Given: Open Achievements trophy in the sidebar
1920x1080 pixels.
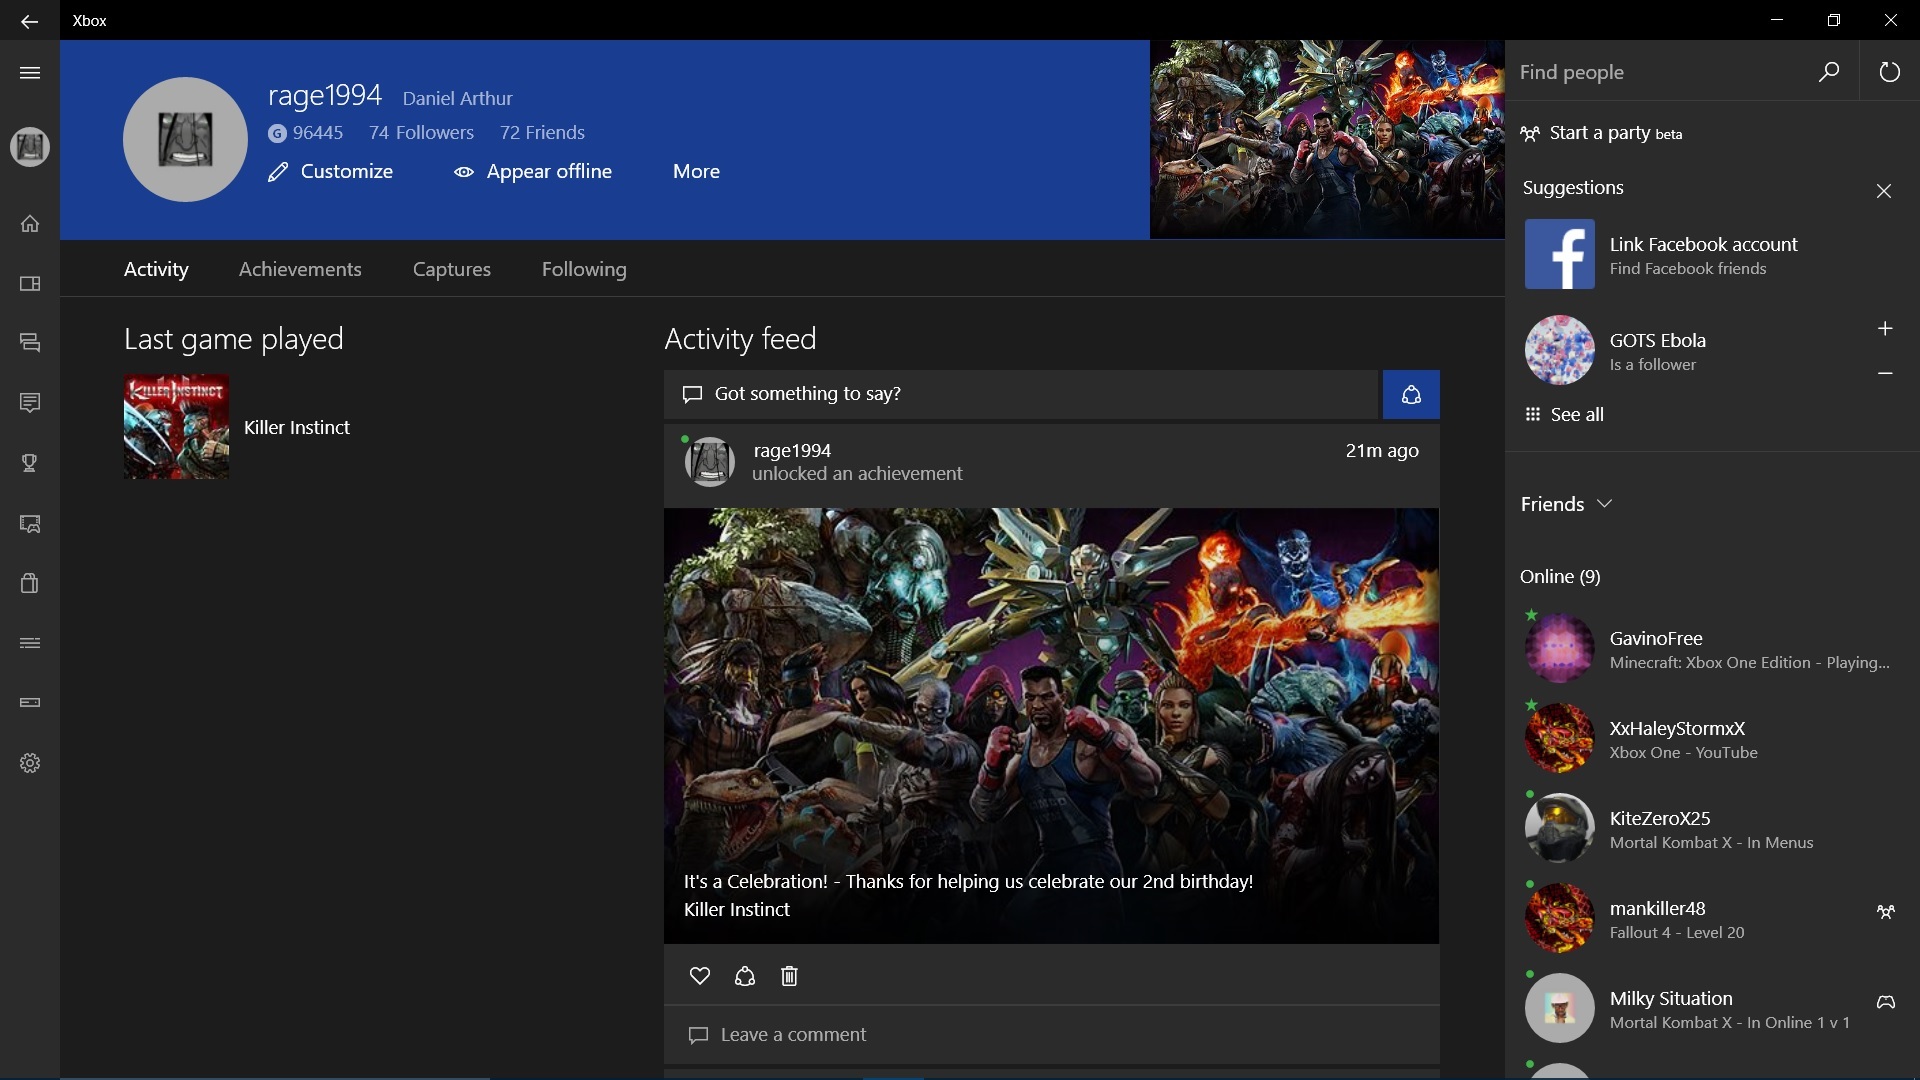Looking at the screenshot, I should click(30, 463).
